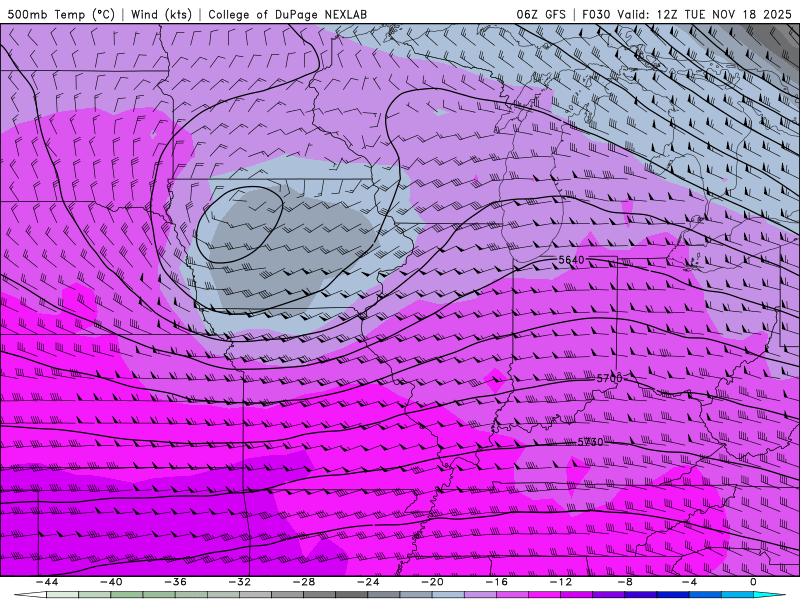
Task: Click the -16 colorbar tick label
Action: tap(496, 582)
